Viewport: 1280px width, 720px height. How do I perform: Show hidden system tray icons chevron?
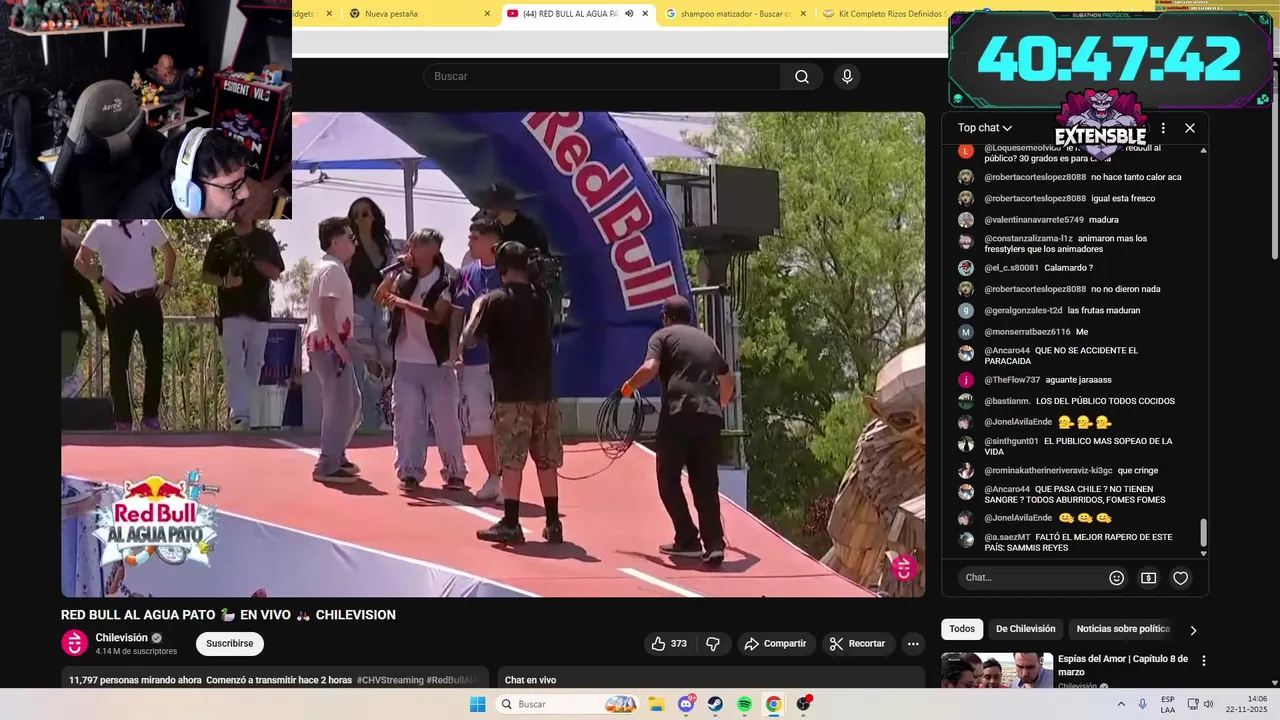click(x=1120, y=704)
